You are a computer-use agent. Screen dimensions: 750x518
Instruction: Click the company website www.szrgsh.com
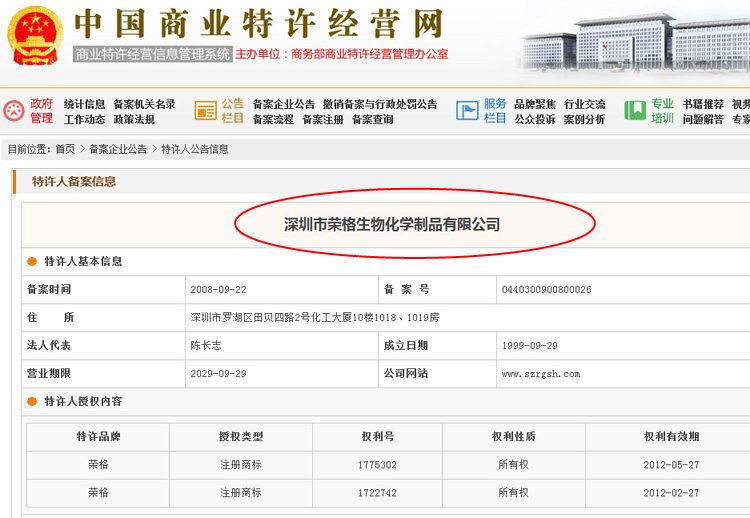(540, 374)
